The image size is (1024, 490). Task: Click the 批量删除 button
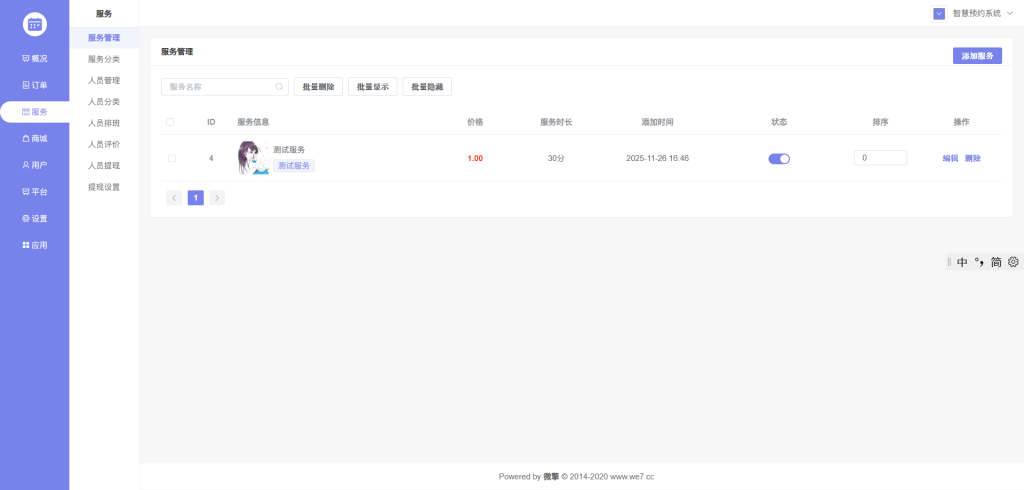tap(318, 87)
